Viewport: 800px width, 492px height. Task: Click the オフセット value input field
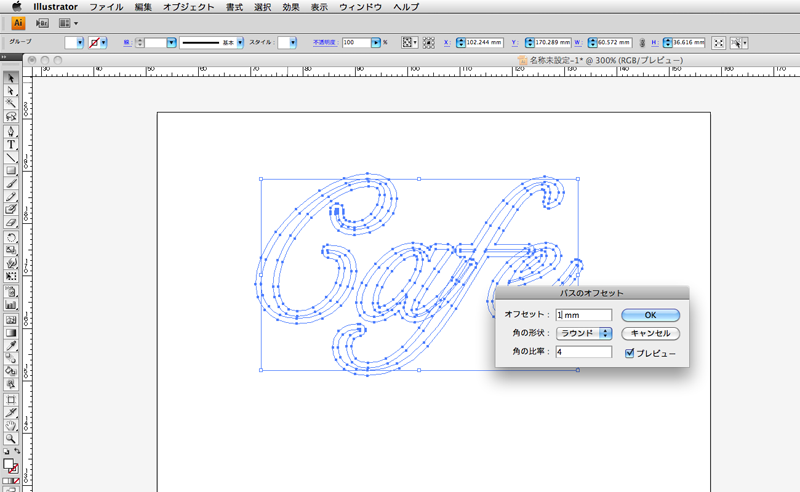(584, 315)
